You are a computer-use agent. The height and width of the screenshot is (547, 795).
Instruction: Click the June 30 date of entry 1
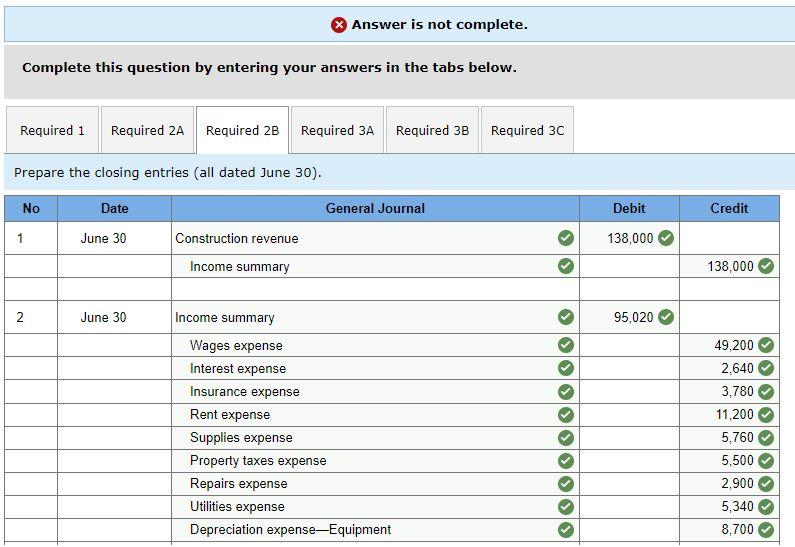(103, 238)
